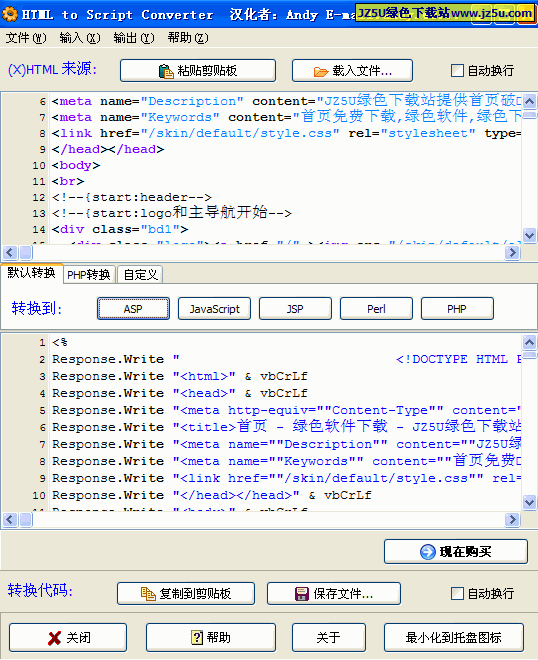
Task: Click the <body> line in source
Action: click(x=76, y=165)
